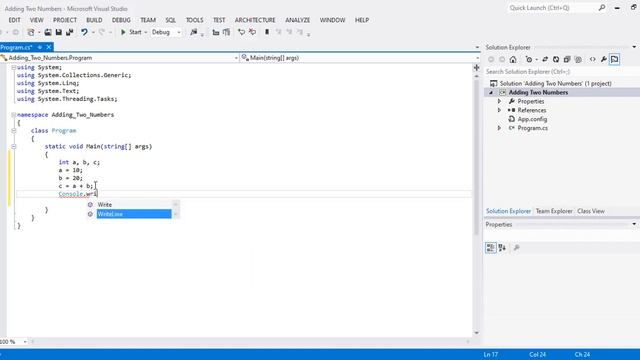Open the DEBUG menu
640x360 pixels.
click(121, 20)
